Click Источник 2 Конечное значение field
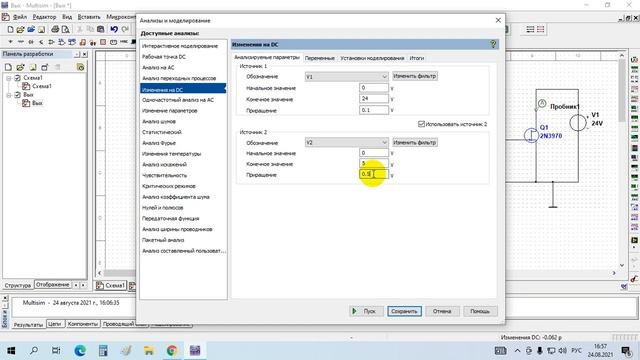 [374, 164]
